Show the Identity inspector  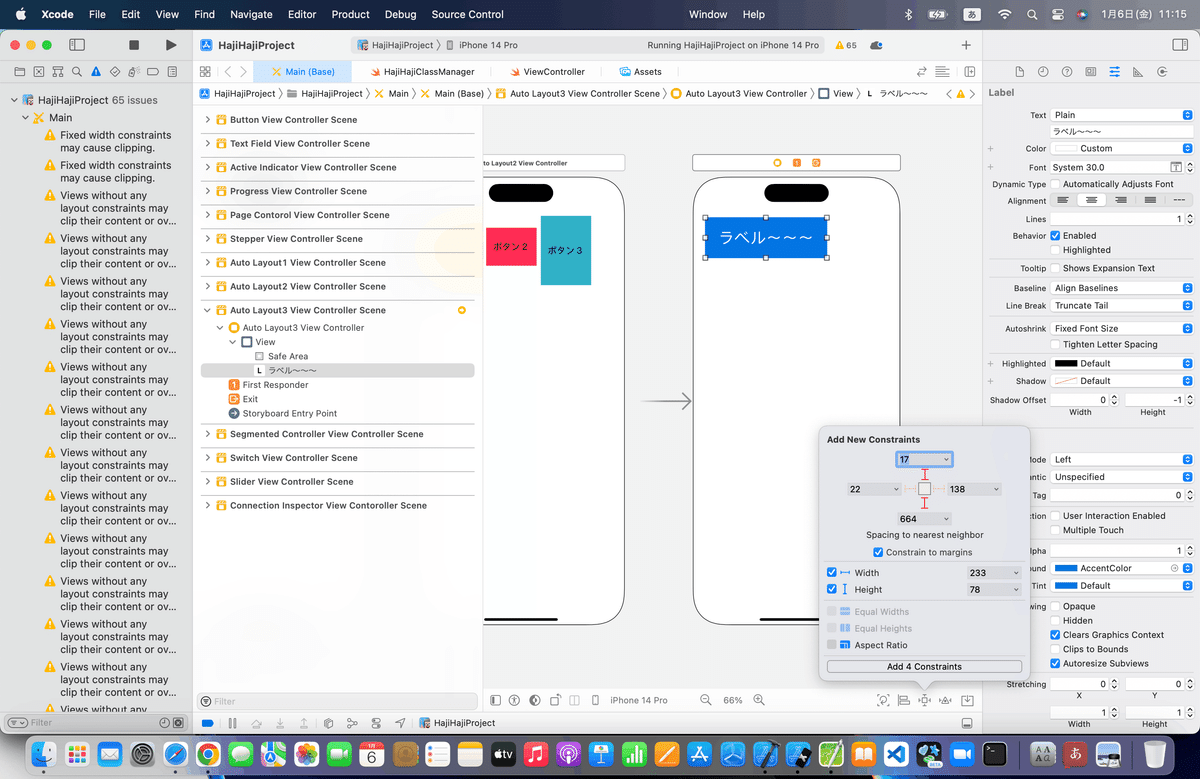1091,72
